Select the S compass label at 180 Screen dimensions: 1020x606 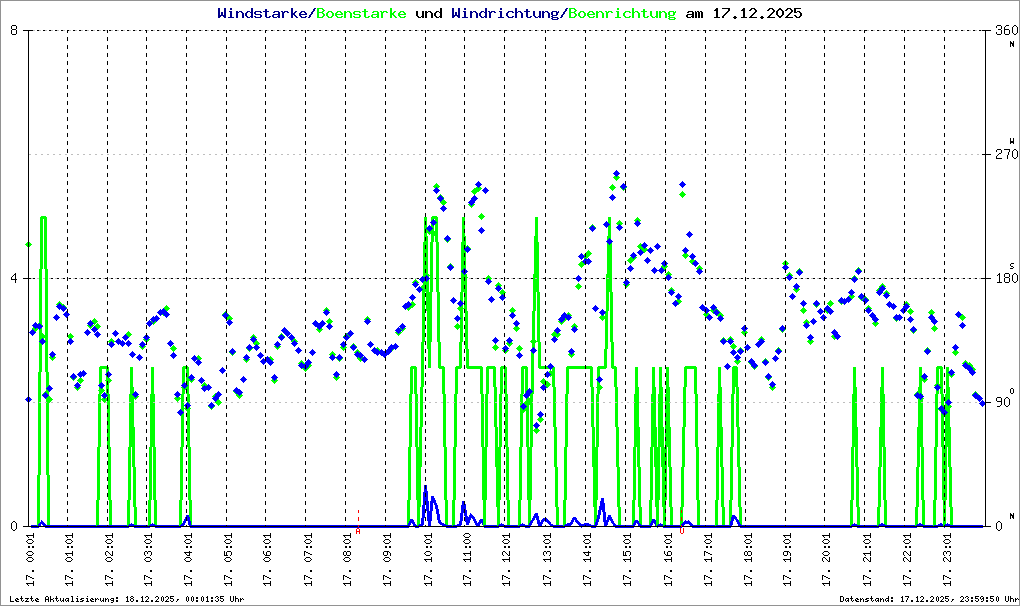tap(1011, 266)
